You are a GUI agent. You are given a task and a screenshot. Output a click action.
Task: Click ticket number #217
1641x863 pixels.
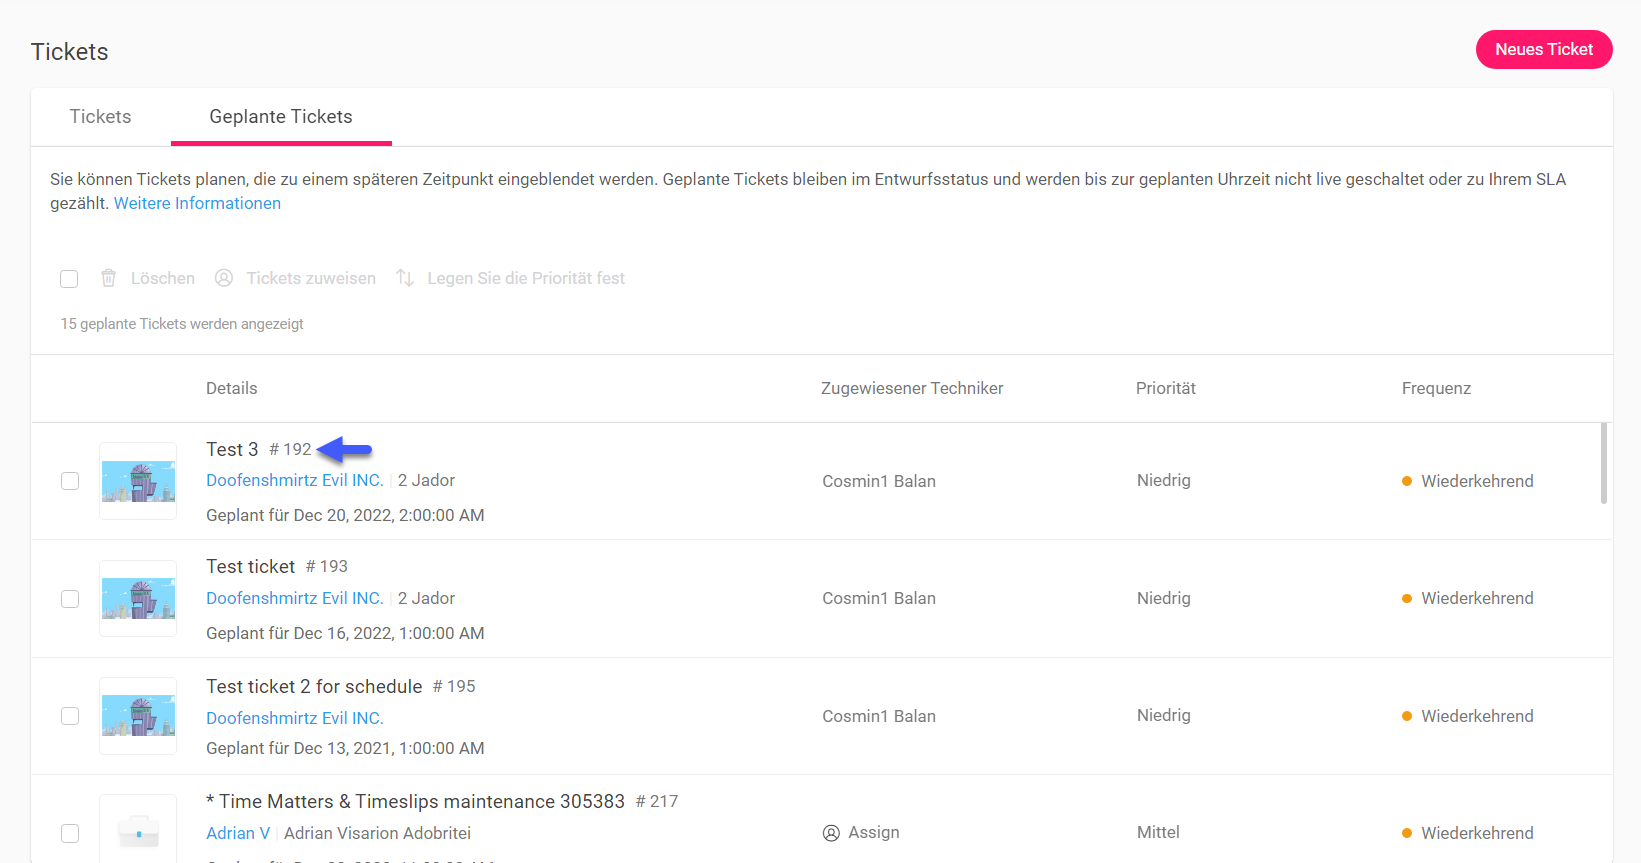[x=657, y=801]
